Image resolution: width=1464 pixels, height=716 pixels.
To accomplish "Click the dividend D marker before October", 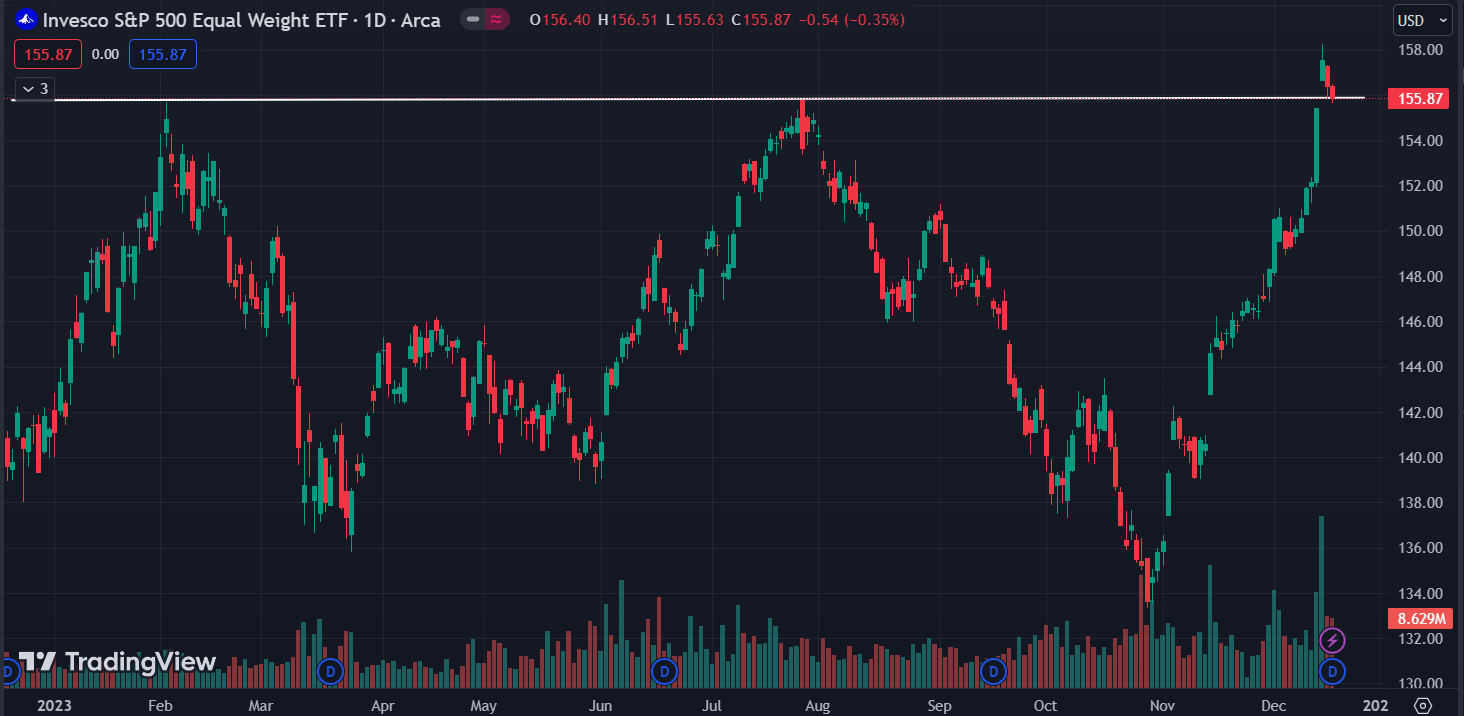I will click(993, 670).
